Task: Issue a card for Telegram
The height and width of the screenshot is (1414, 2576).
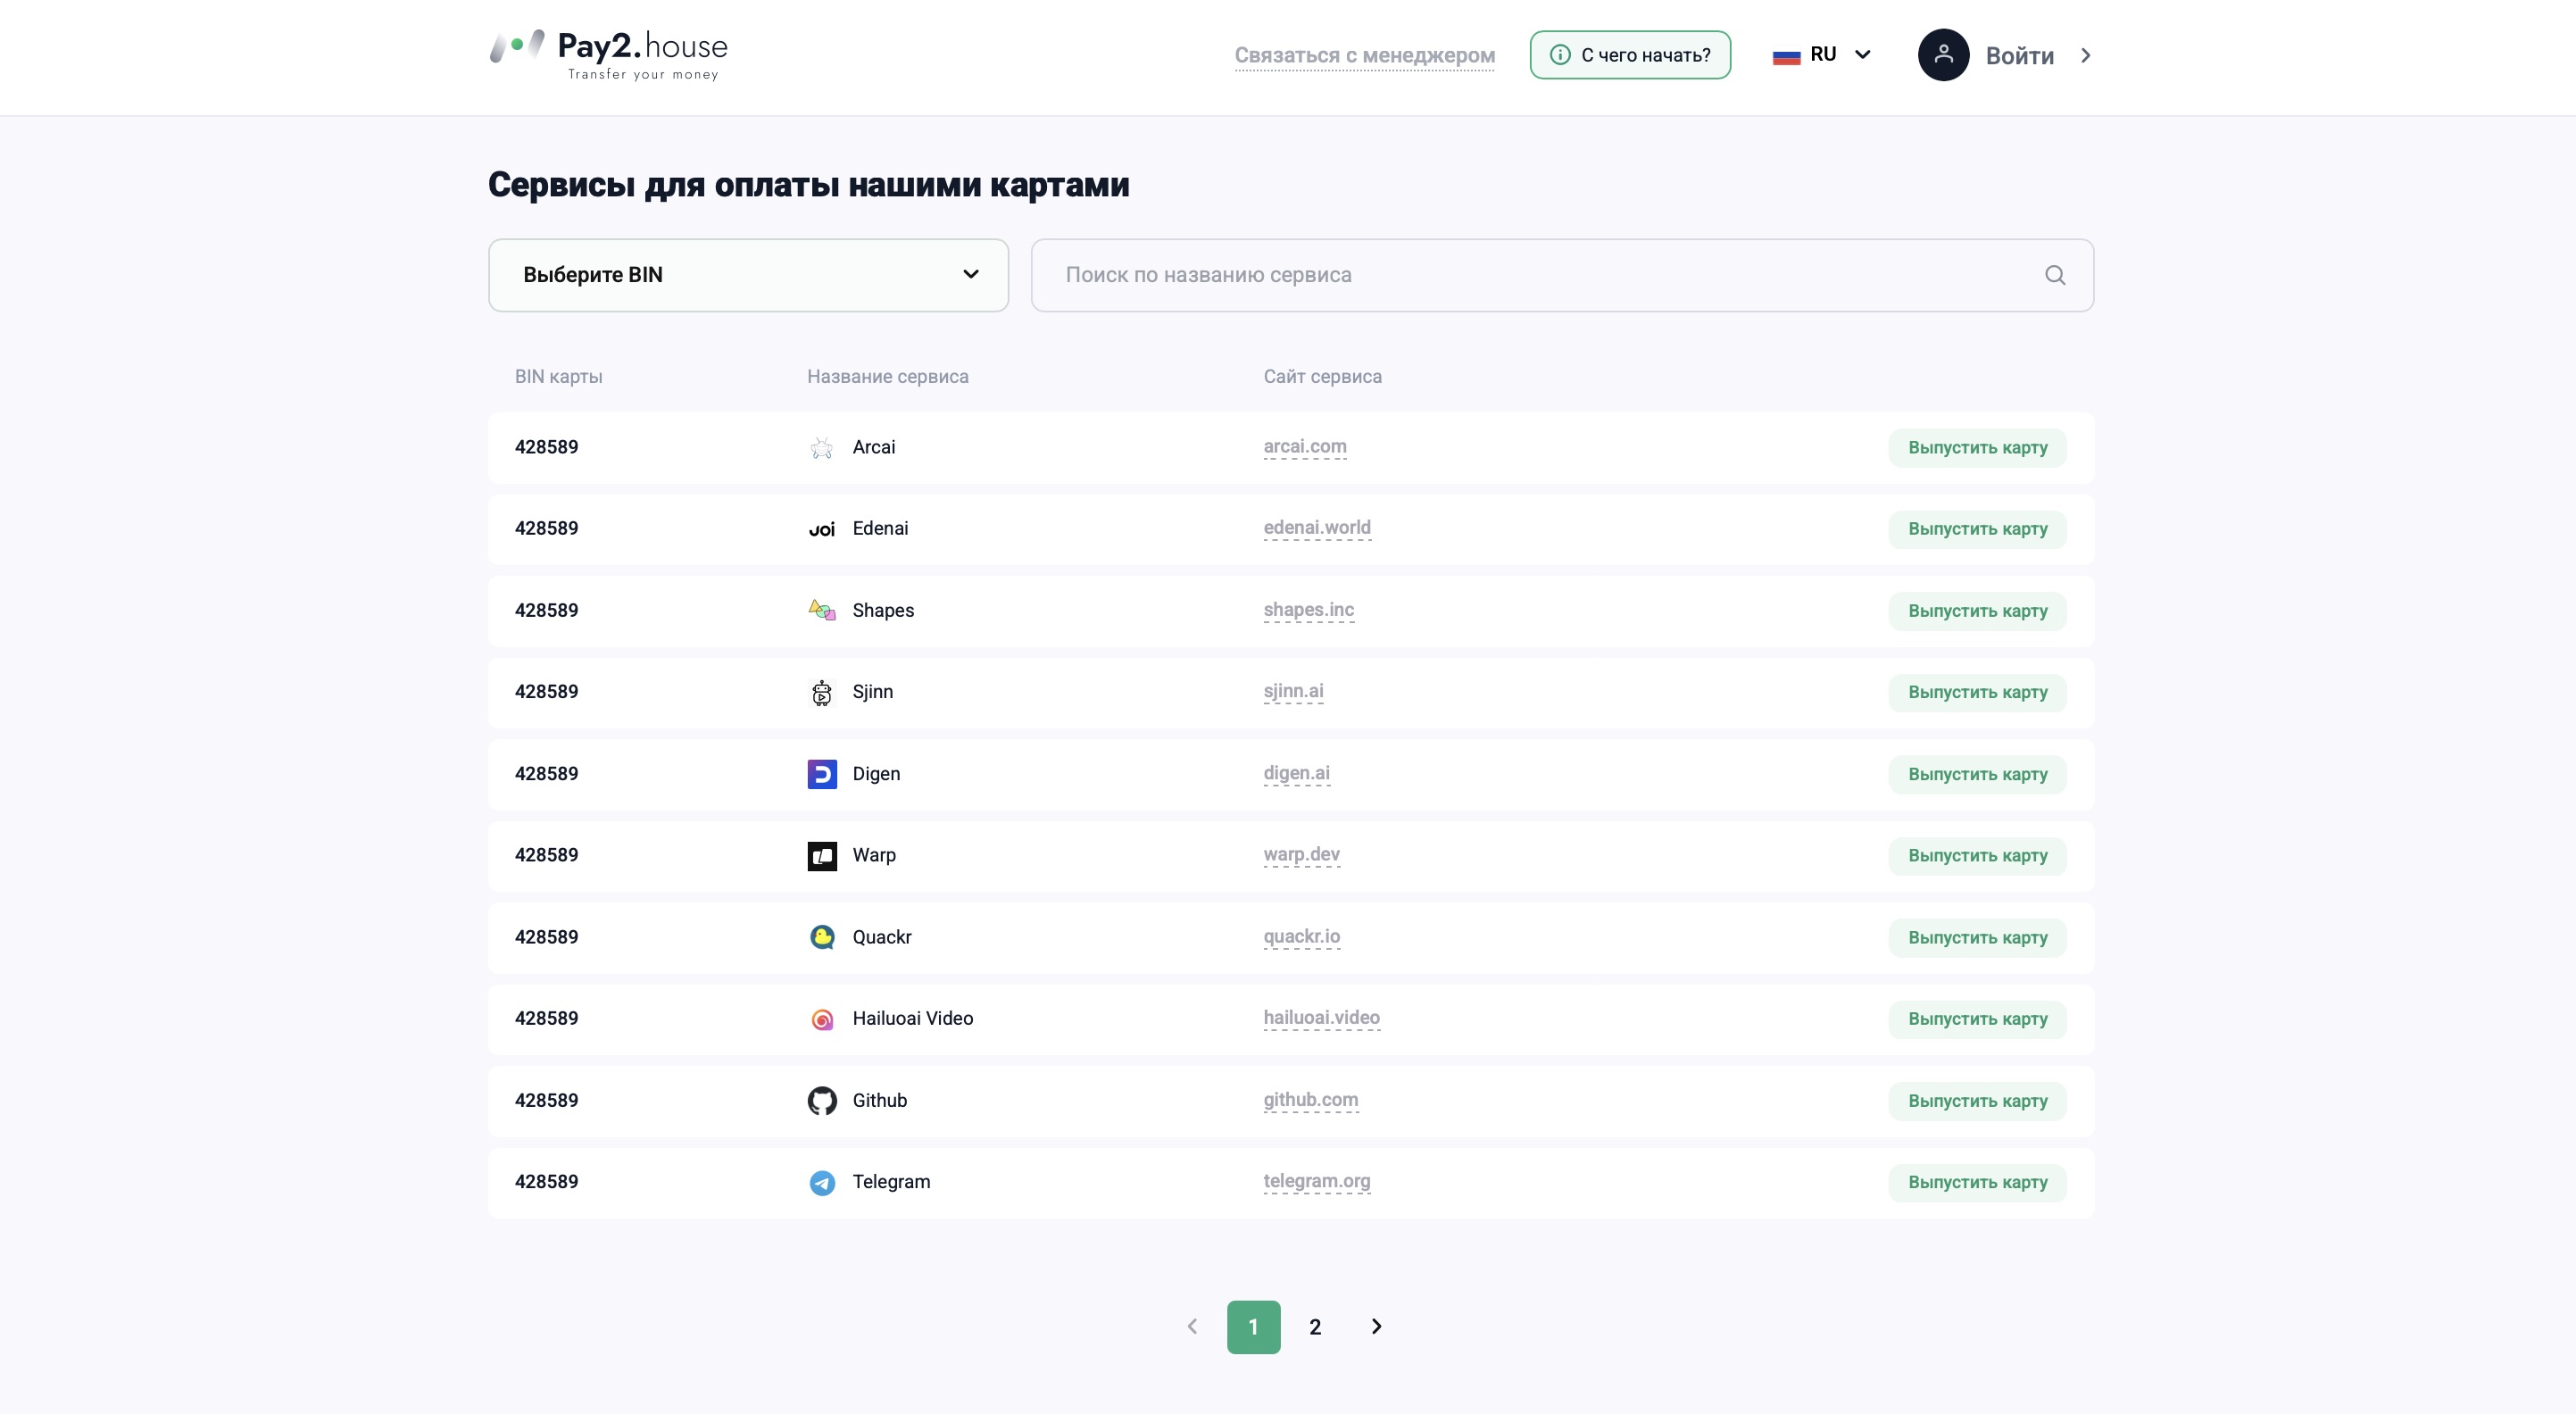Action: point(1977,1182)
